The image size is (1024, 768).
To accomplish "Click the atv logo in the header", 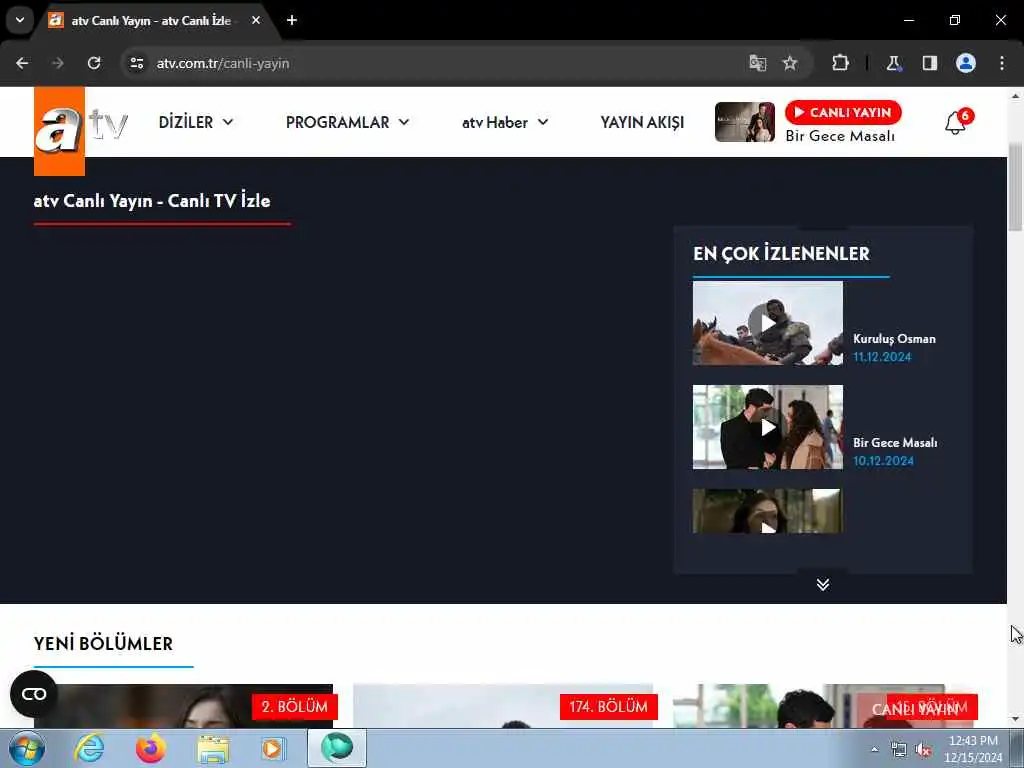I will tap(80, 131).
